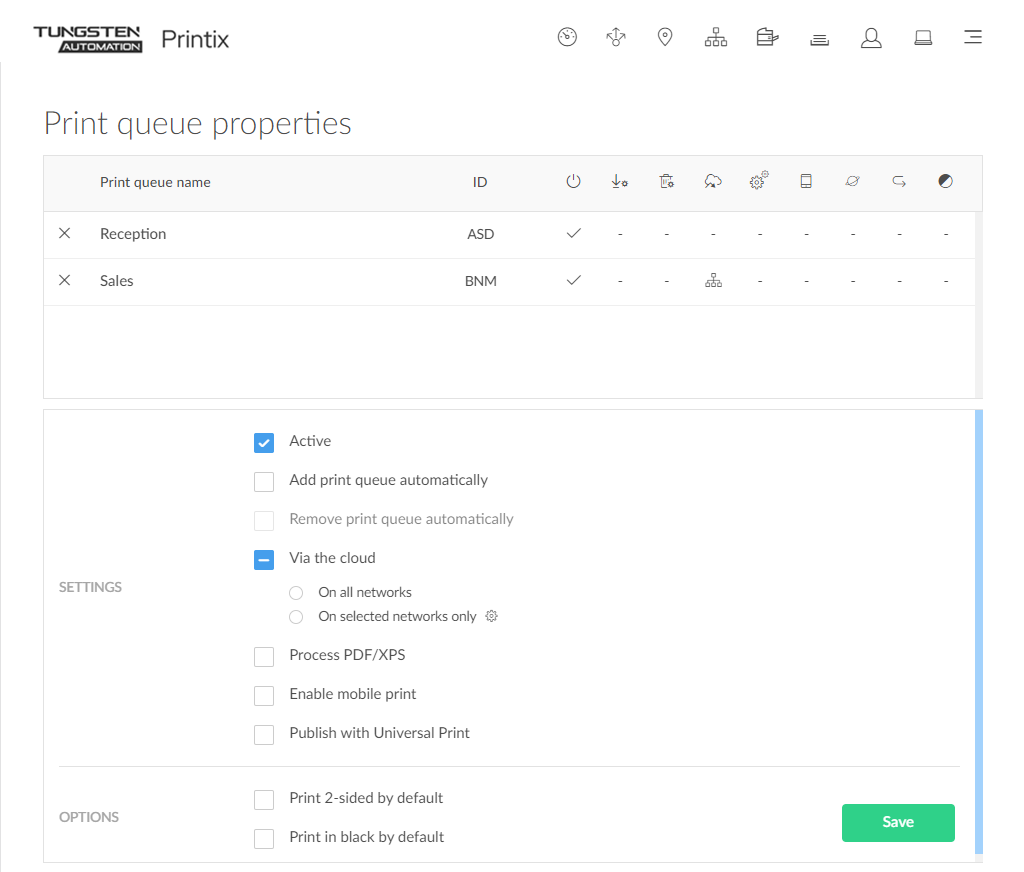Open the Users person icon
The width and height of the screenshot is (1024, 872).
(871, 38)
